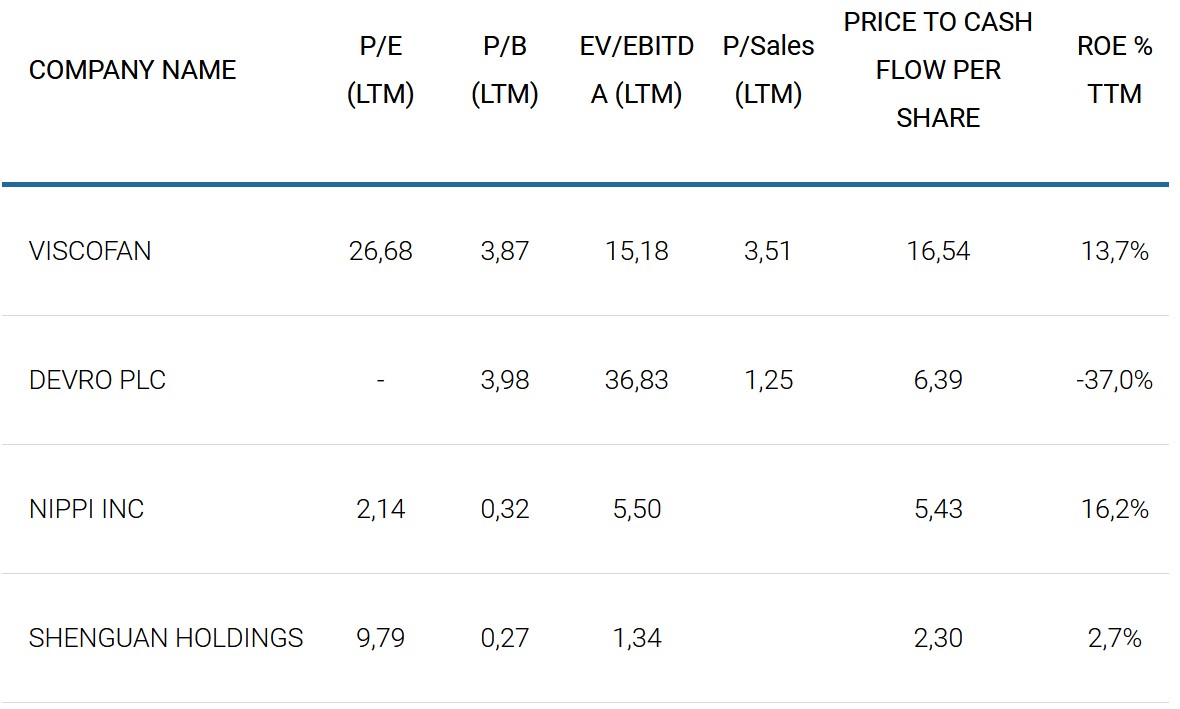Select NIPPI INC's P/B value 0,32
Viewport: 1180px width, 709px height.
[x=504, y=509]
